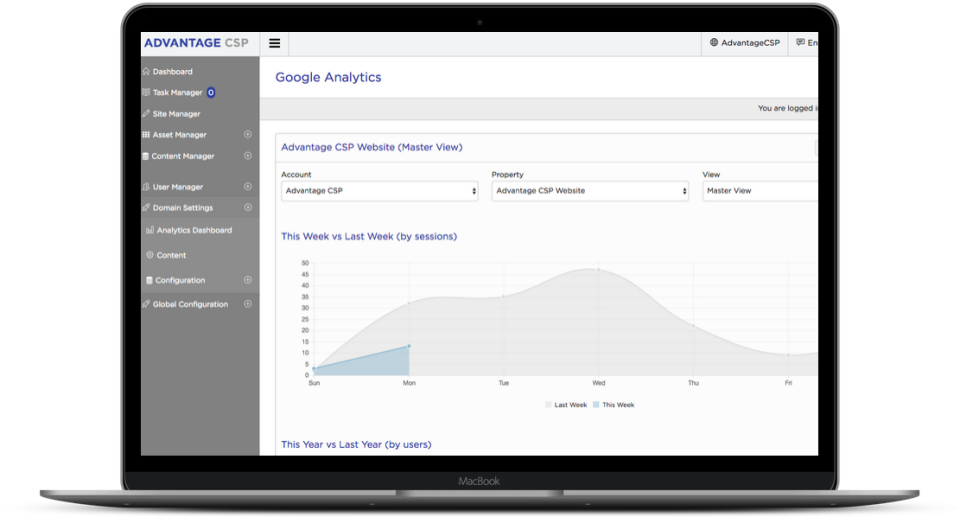Click the Site Manager pencil icon
This screenshot has height=517, width=960.
point(146,113)
